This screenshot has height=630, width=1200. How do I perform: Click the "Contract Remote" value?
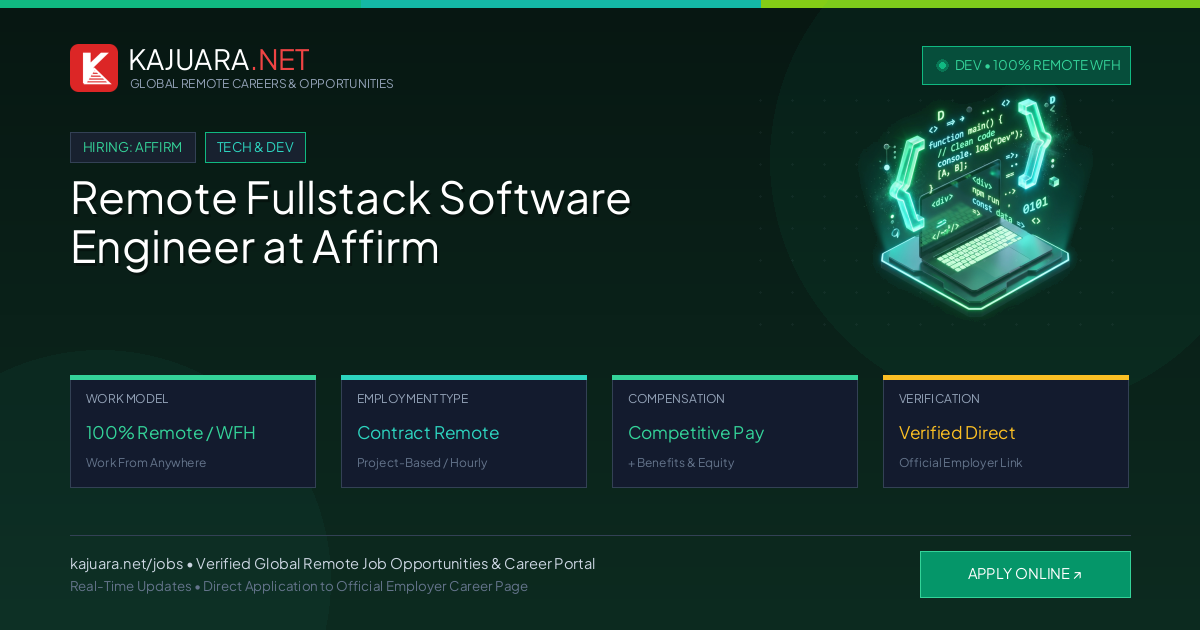point(428,433)
